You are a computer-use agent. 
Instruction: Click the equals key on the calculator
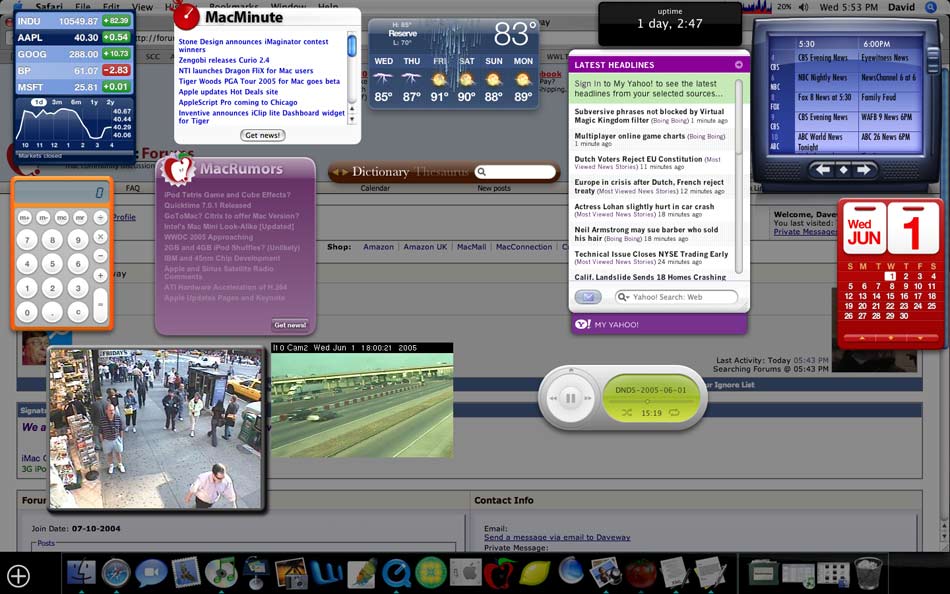(101, 304)
